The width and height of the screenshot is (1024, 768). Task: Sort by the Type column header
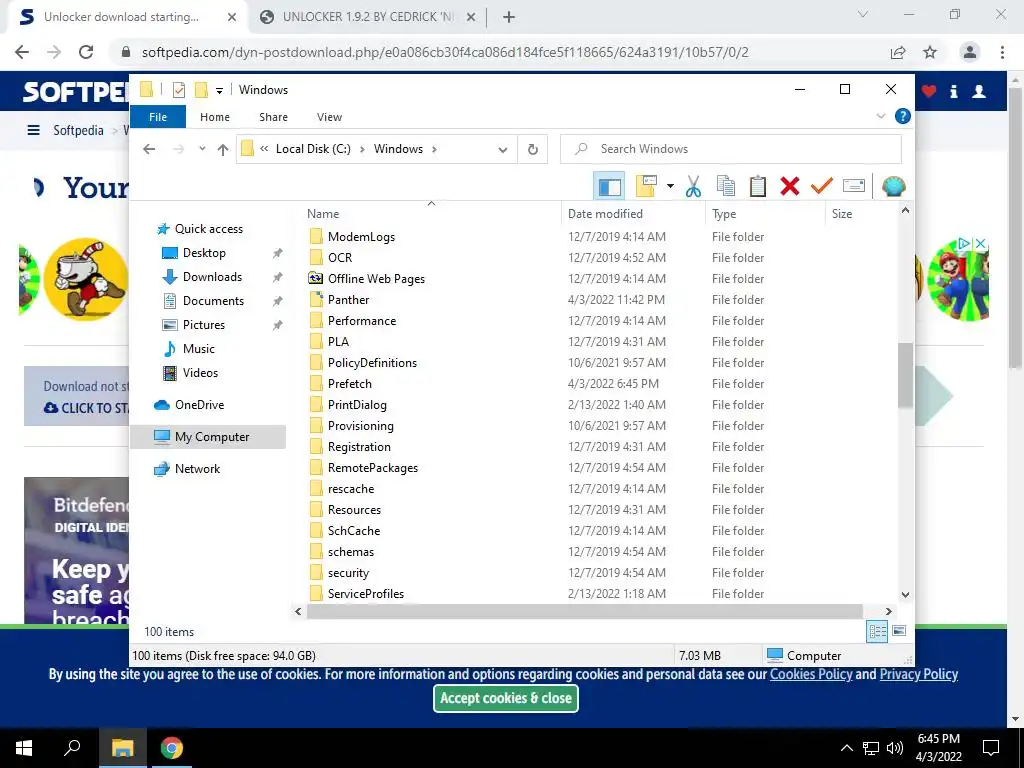pyautogui.click(x=765, y=214)
